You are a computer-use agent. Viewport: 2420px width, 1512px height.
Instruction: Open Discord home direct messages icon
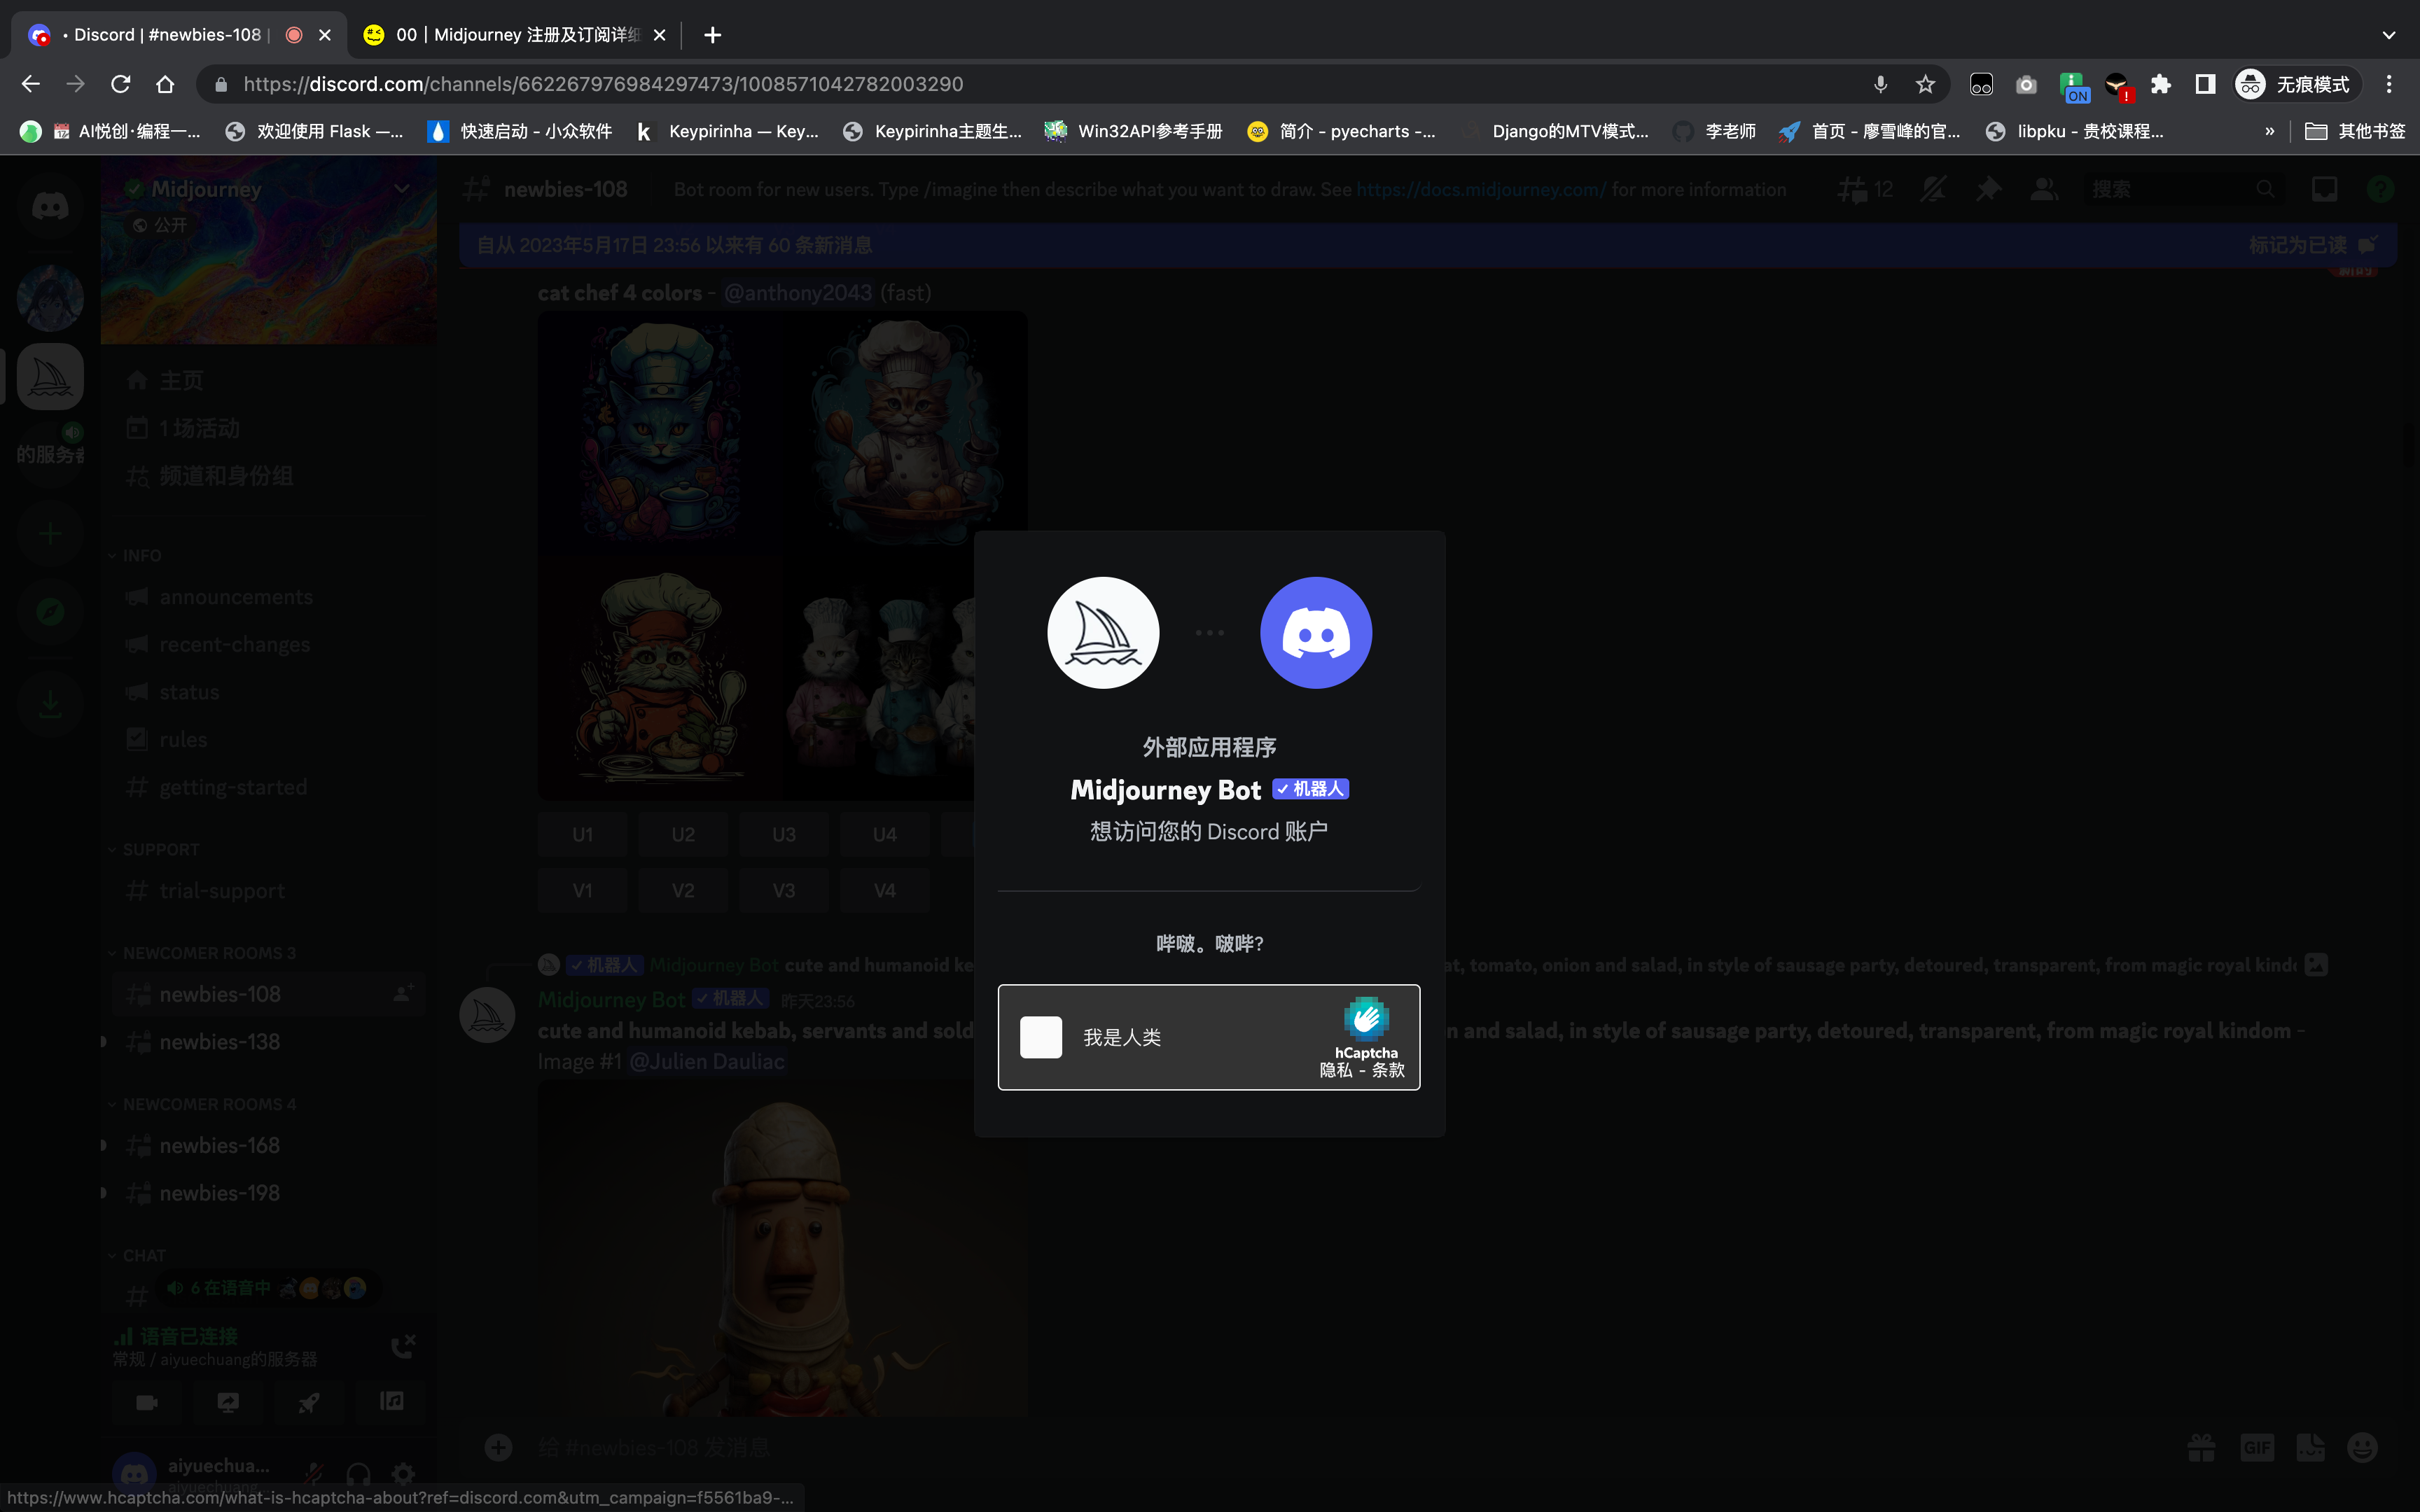tap(50, 207)
